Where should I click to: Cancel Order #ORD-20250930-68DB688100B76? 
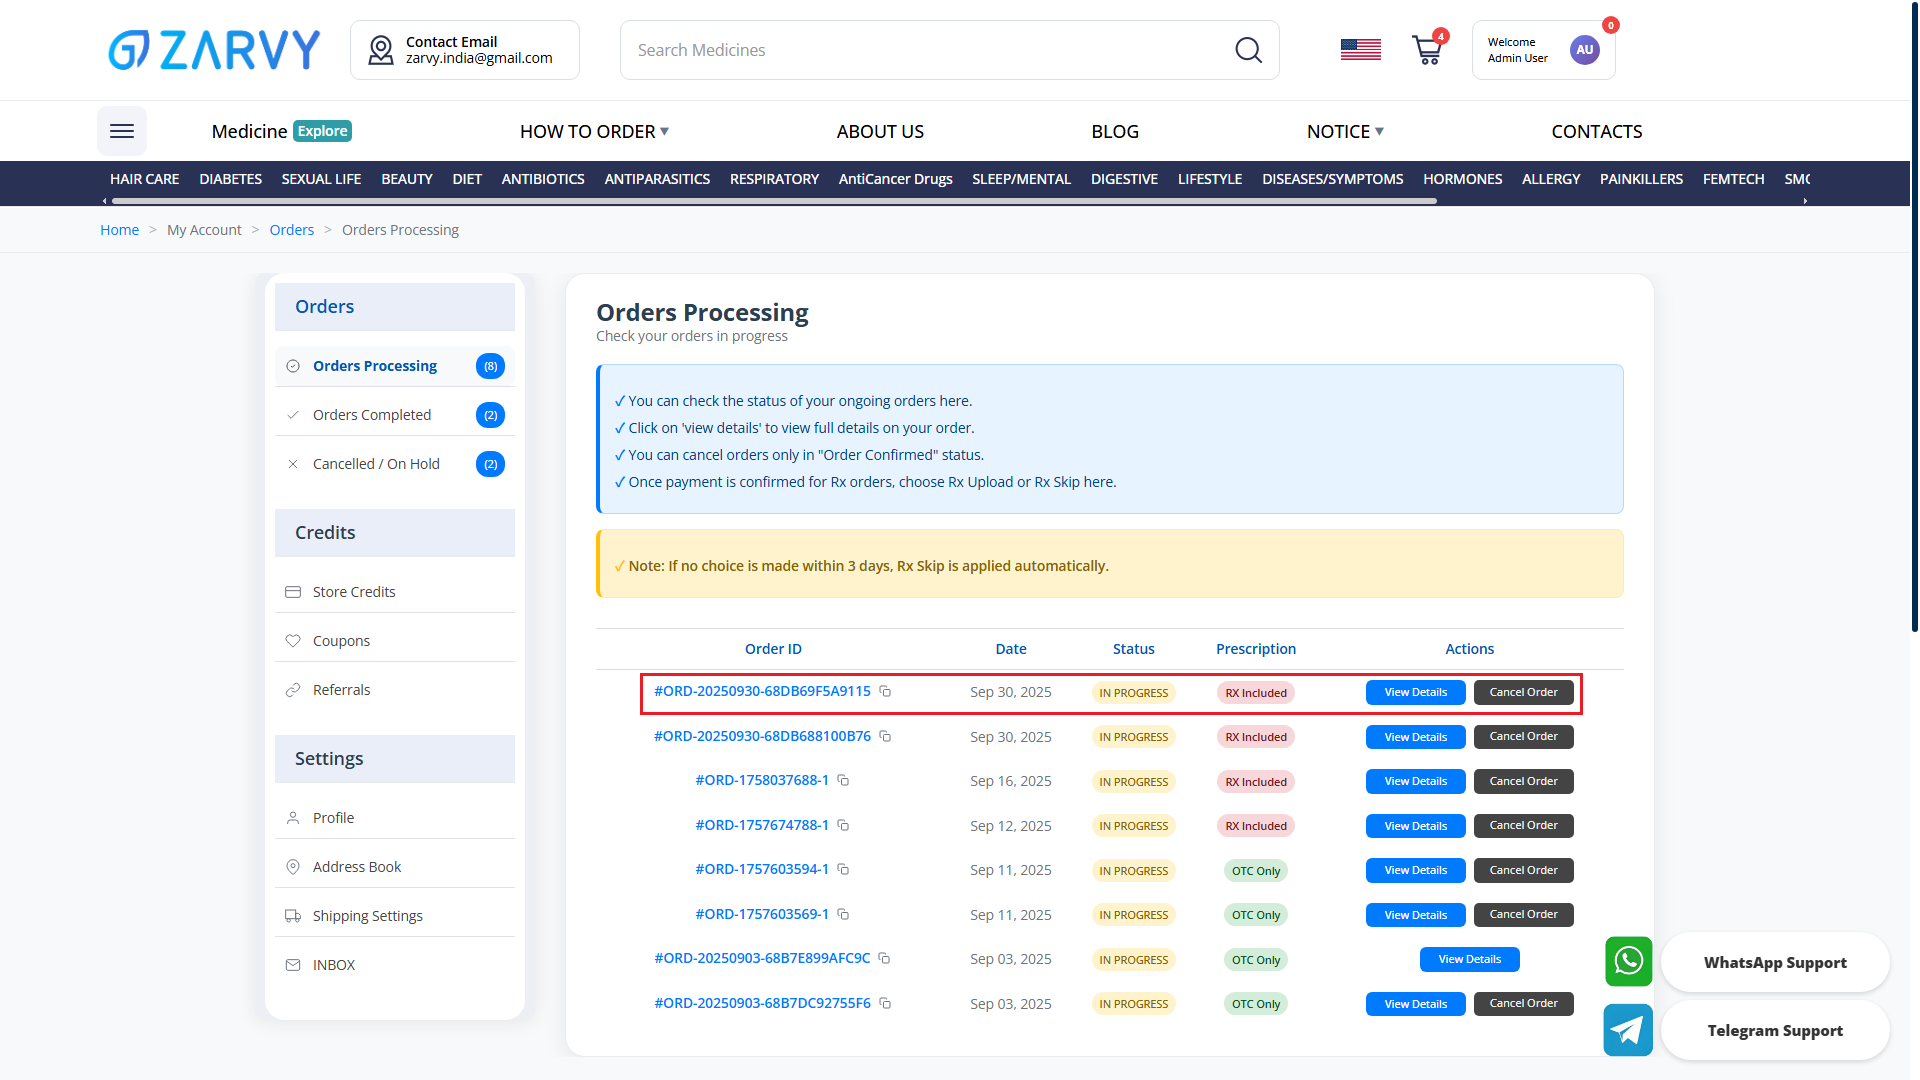1523,737
